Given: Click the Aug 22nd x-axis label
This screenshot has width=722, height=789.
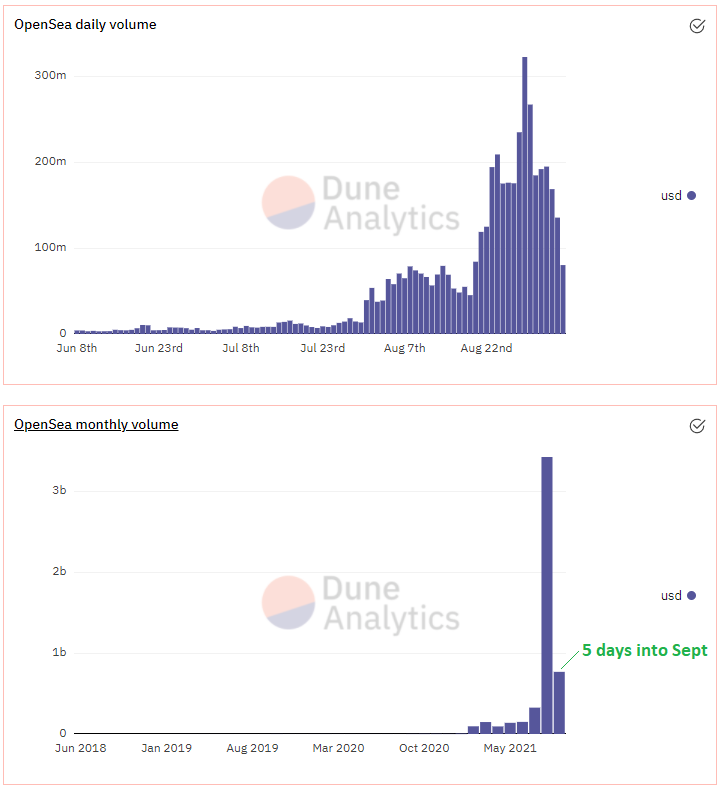Looking at the screenshot, I should click(x=486, y=348).
